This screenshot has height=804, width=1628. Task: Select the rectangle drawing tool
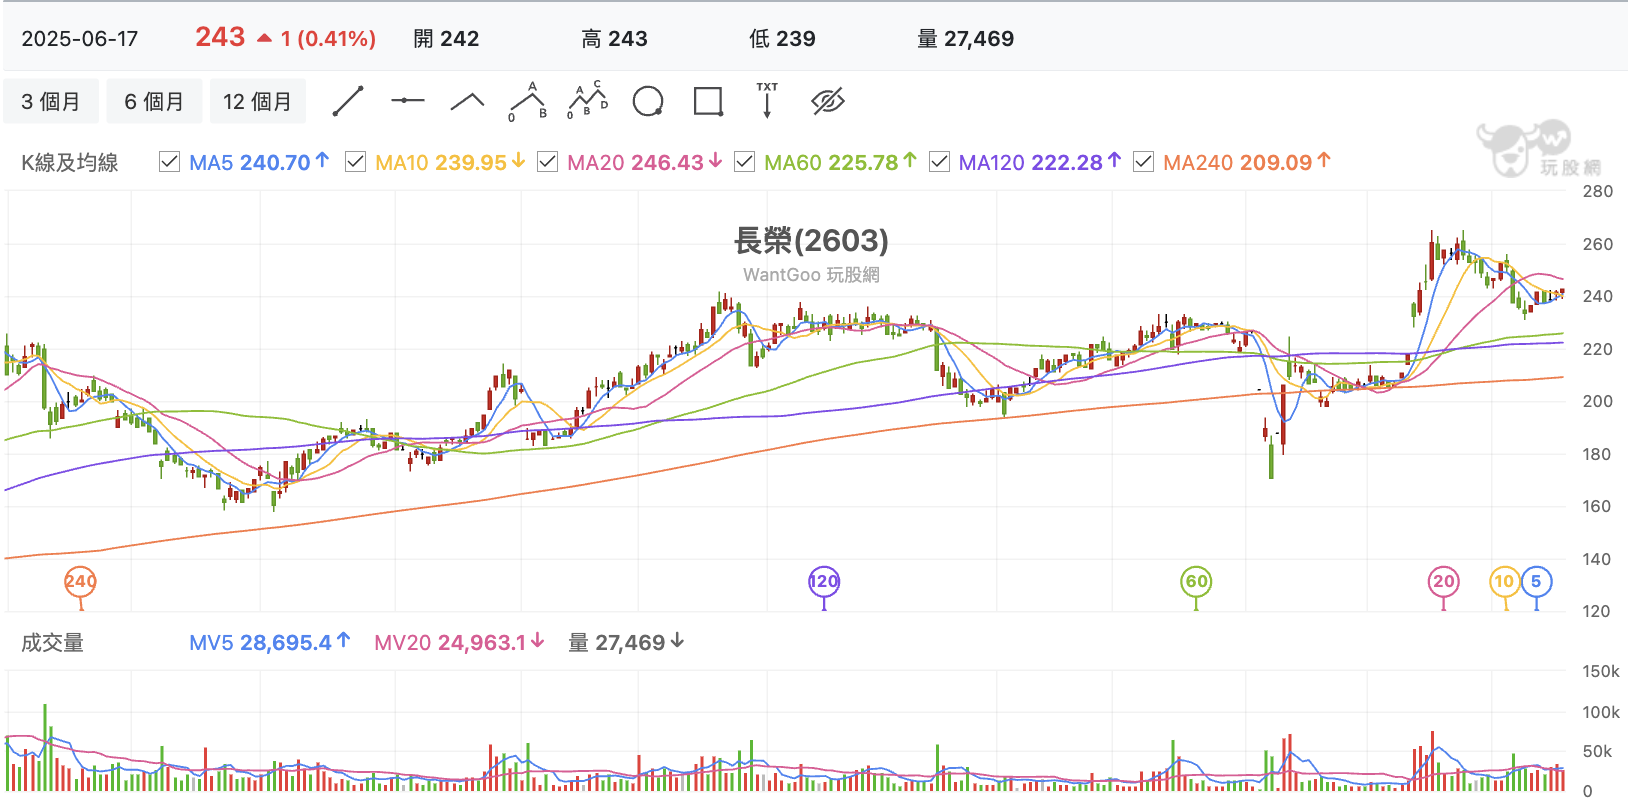coord(708,101)
